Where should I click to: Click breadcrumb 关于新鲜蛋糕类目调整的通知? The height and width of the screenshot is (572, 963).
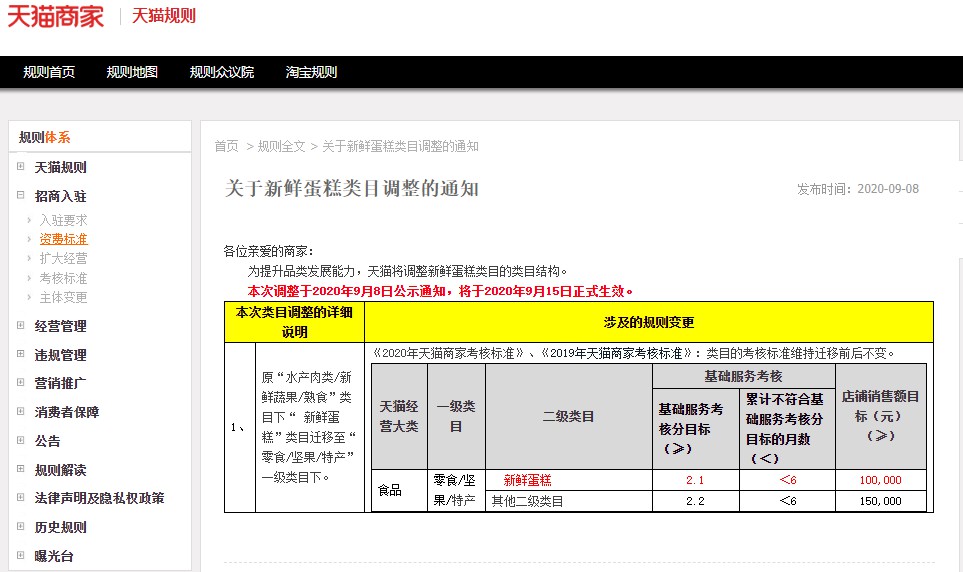coord(400,146)
